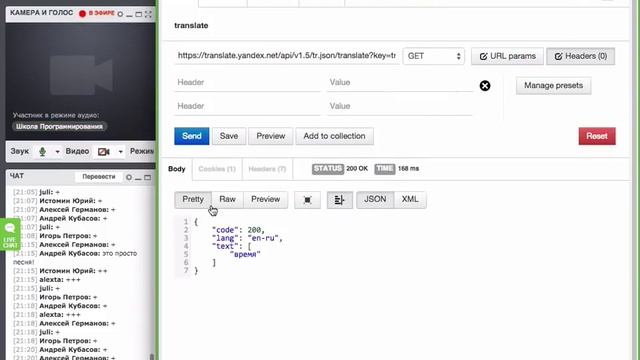This screenshot has width=640, height=360.
Task: Open the green Live Chat widget
Action: pos(10,235)
